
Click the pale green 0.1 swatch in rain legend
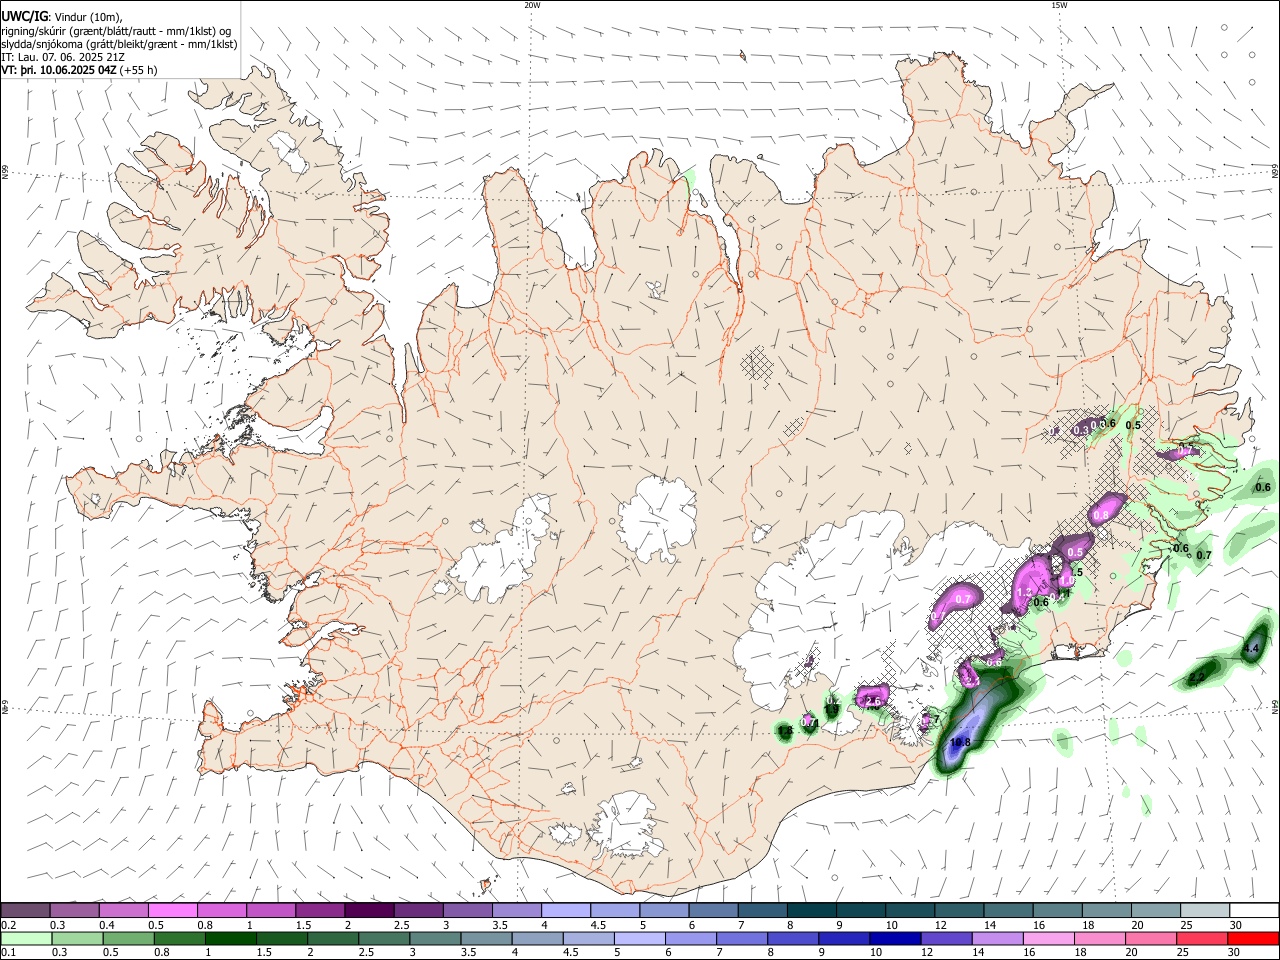[x=26, y=939]
